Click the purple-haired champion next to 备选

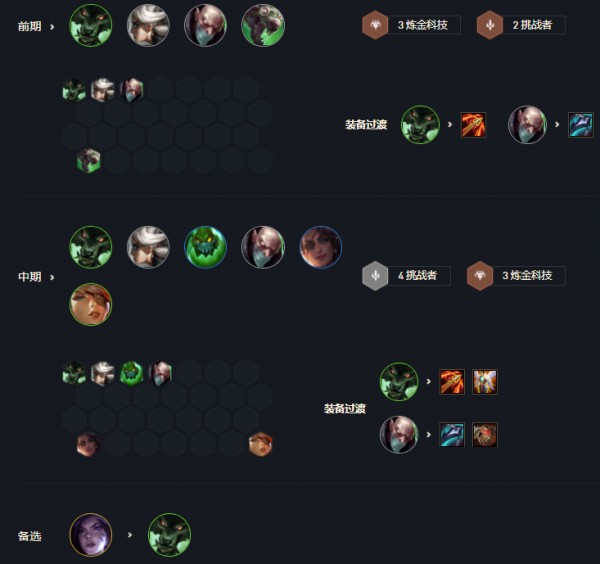coord(91,535)
